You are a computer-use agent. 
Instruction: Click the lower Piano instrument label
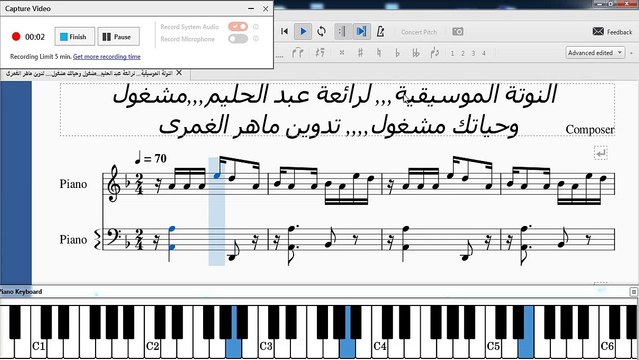click(x=73, y=239)
